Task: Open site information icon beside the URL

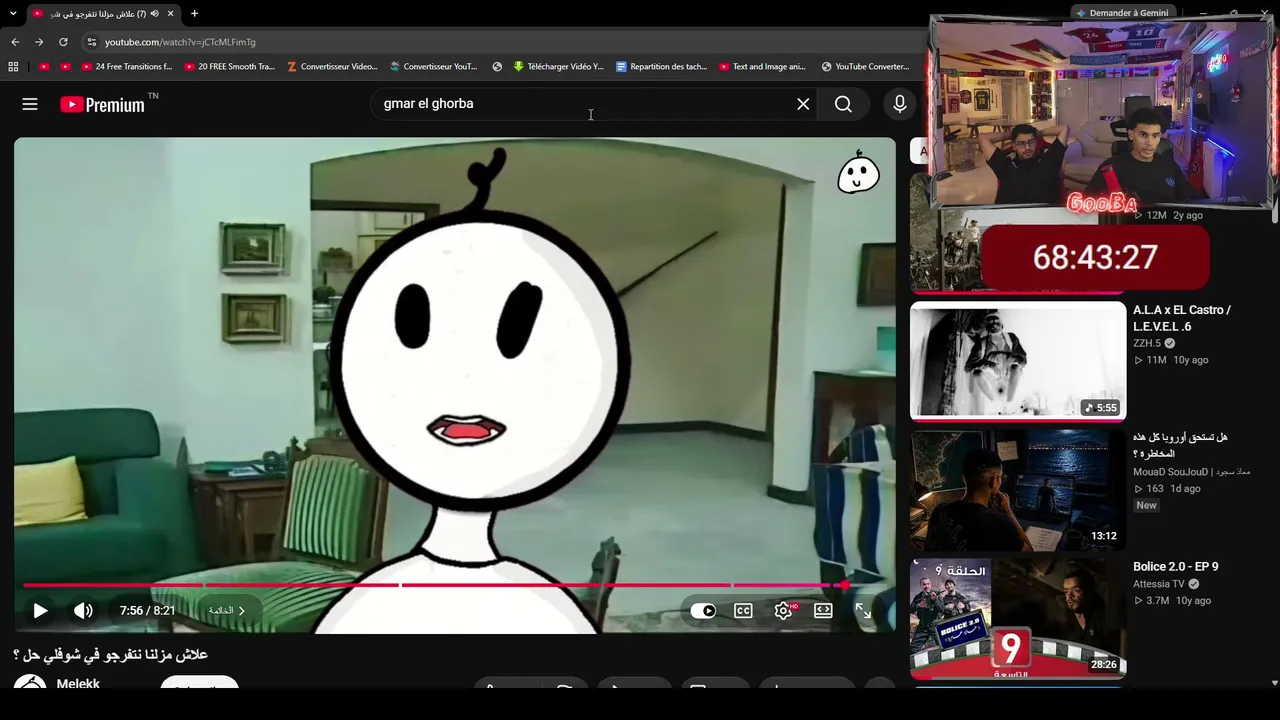Action: (x=91, y=42)
